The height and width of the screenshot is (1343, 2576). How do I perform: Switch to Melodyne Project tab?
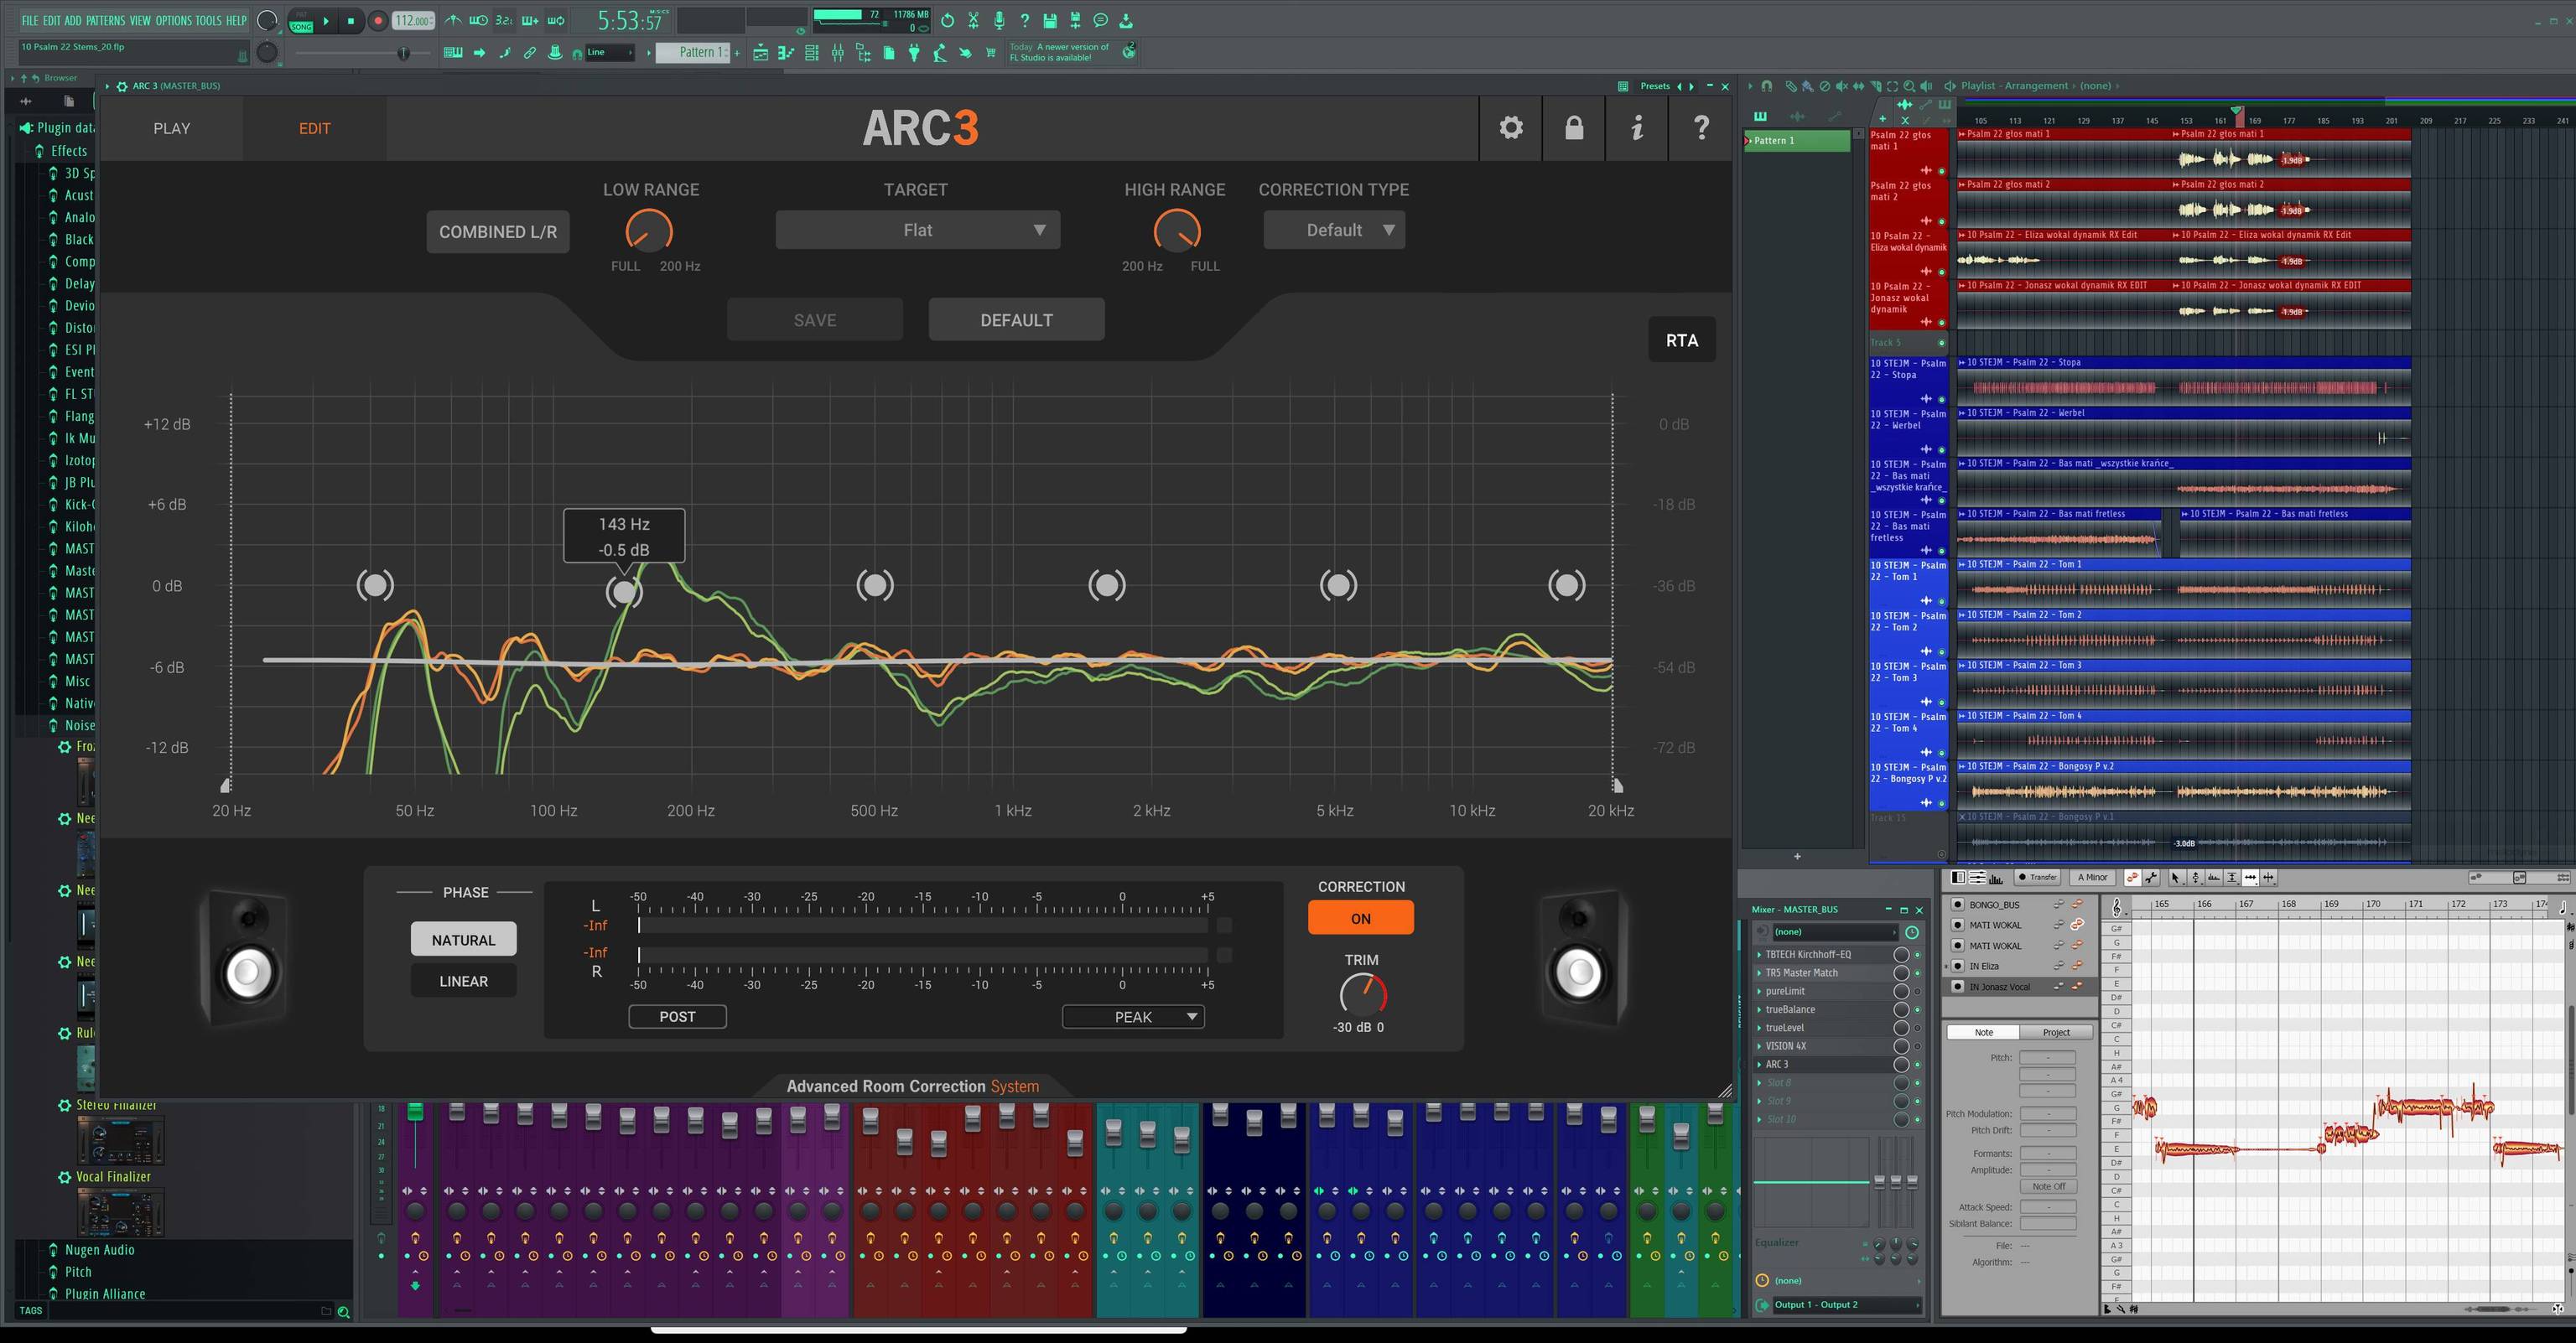(2056, 1032)
